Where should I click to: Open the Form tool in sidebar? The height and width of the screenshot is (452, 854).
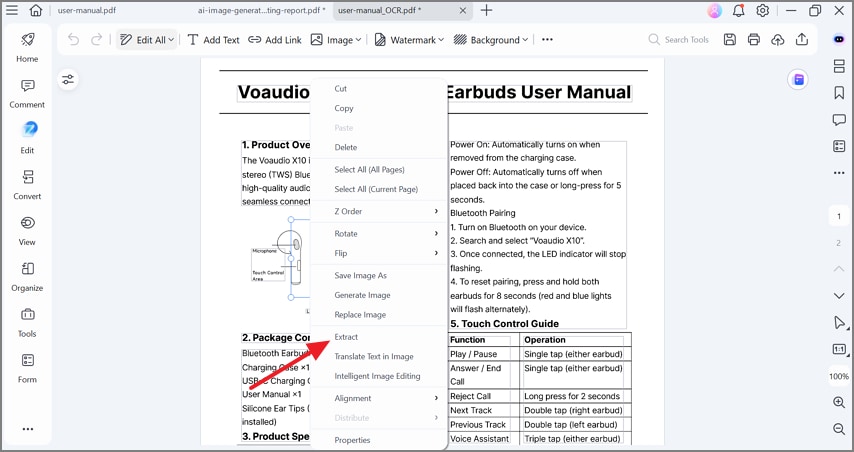pos(27,368)
